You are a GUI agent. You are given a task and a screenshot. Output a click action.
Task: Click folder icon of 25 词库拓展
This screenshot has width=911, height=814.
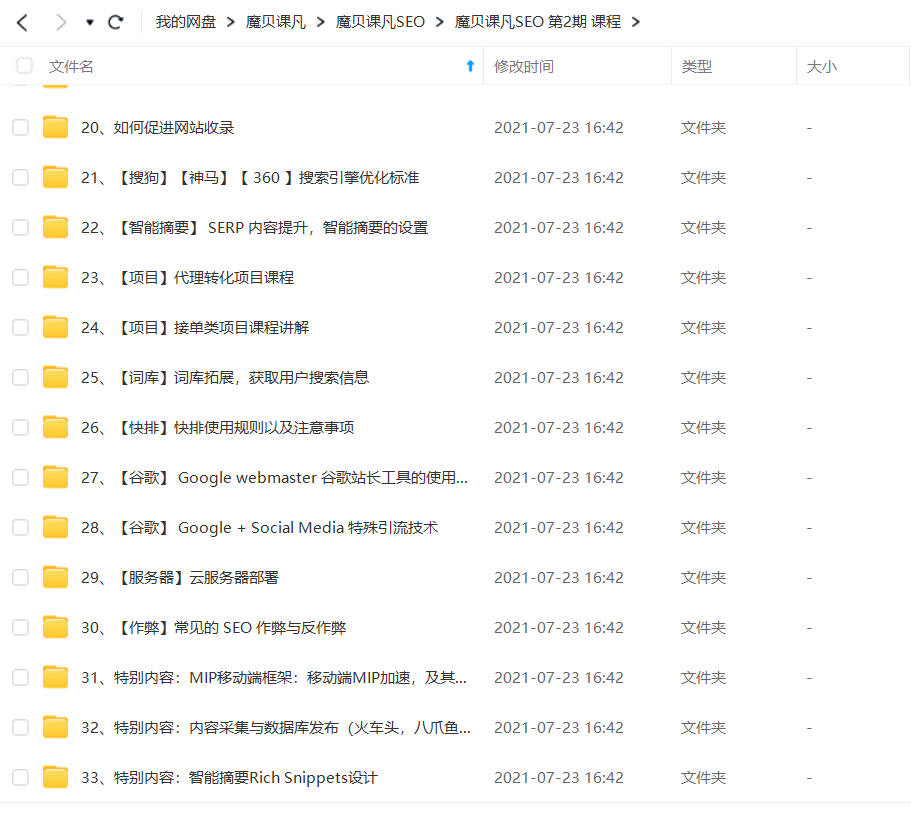55,376
